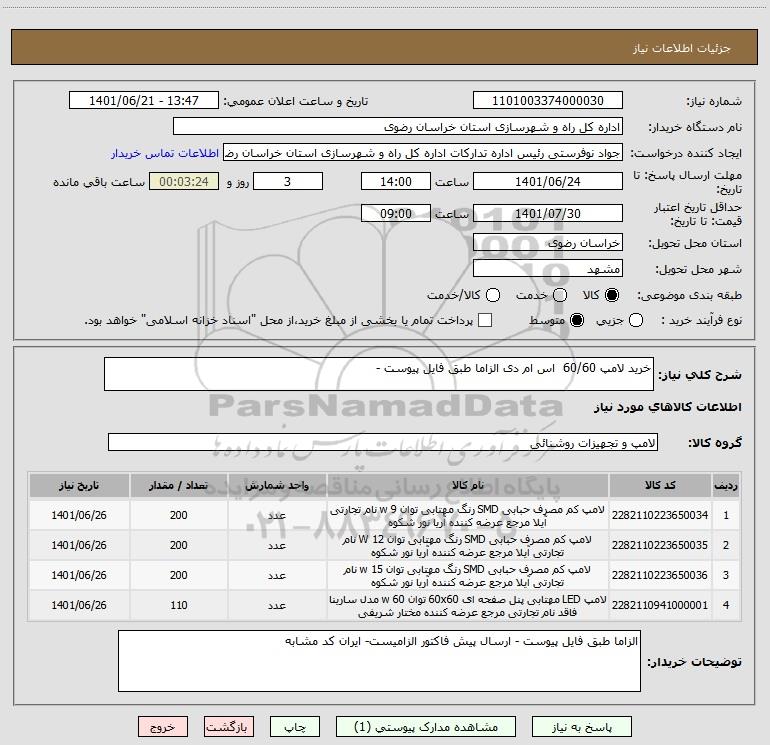The height and width of the screenshot is (745, 770).
Task: Click the validity time field 09:00
Action: (x=396, y=213)
